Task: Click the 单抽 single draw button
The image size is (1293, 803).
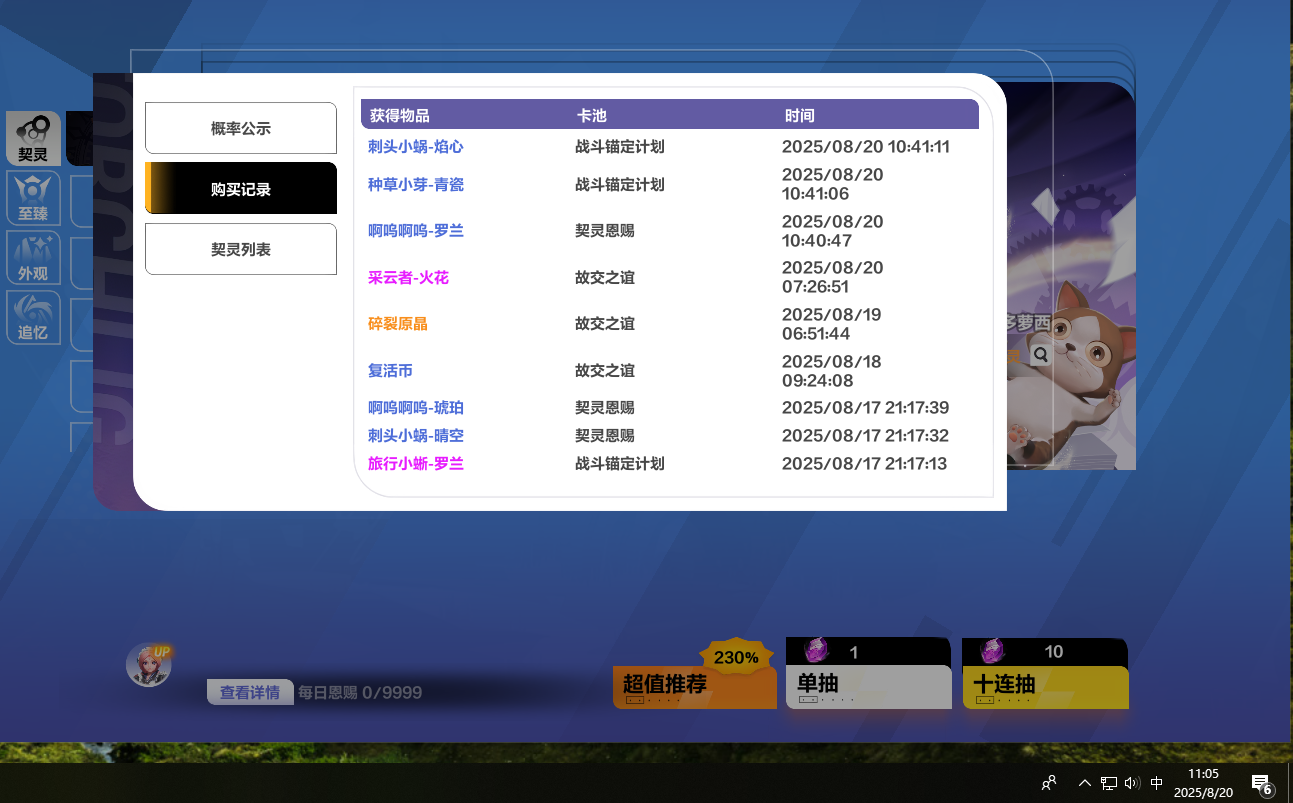Action: [868, 686]
